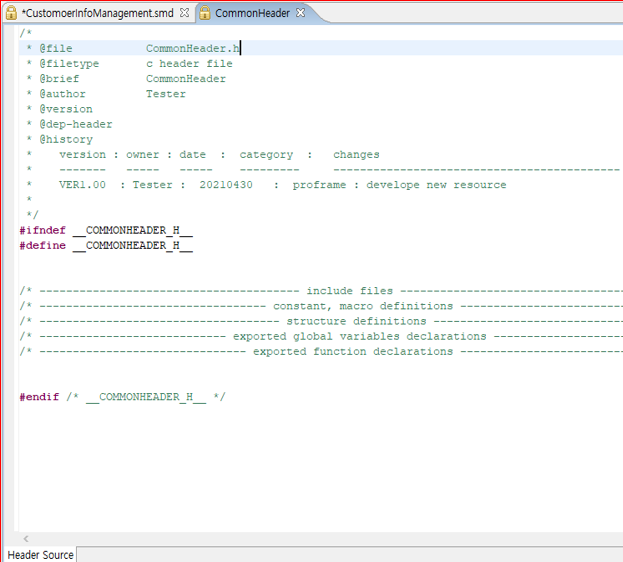Image resolution: width=623 pixels, height=562 pixels.
Task: Click the '@filetype' comment tag
Action: [69, 64]
